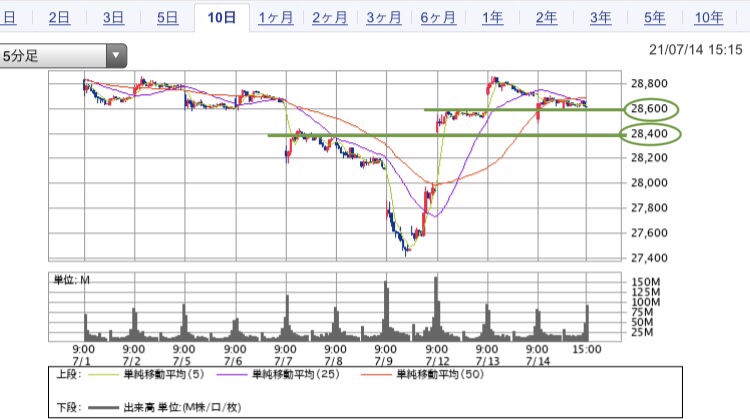Click the gray line swatch for 出来高

(103, 408)
